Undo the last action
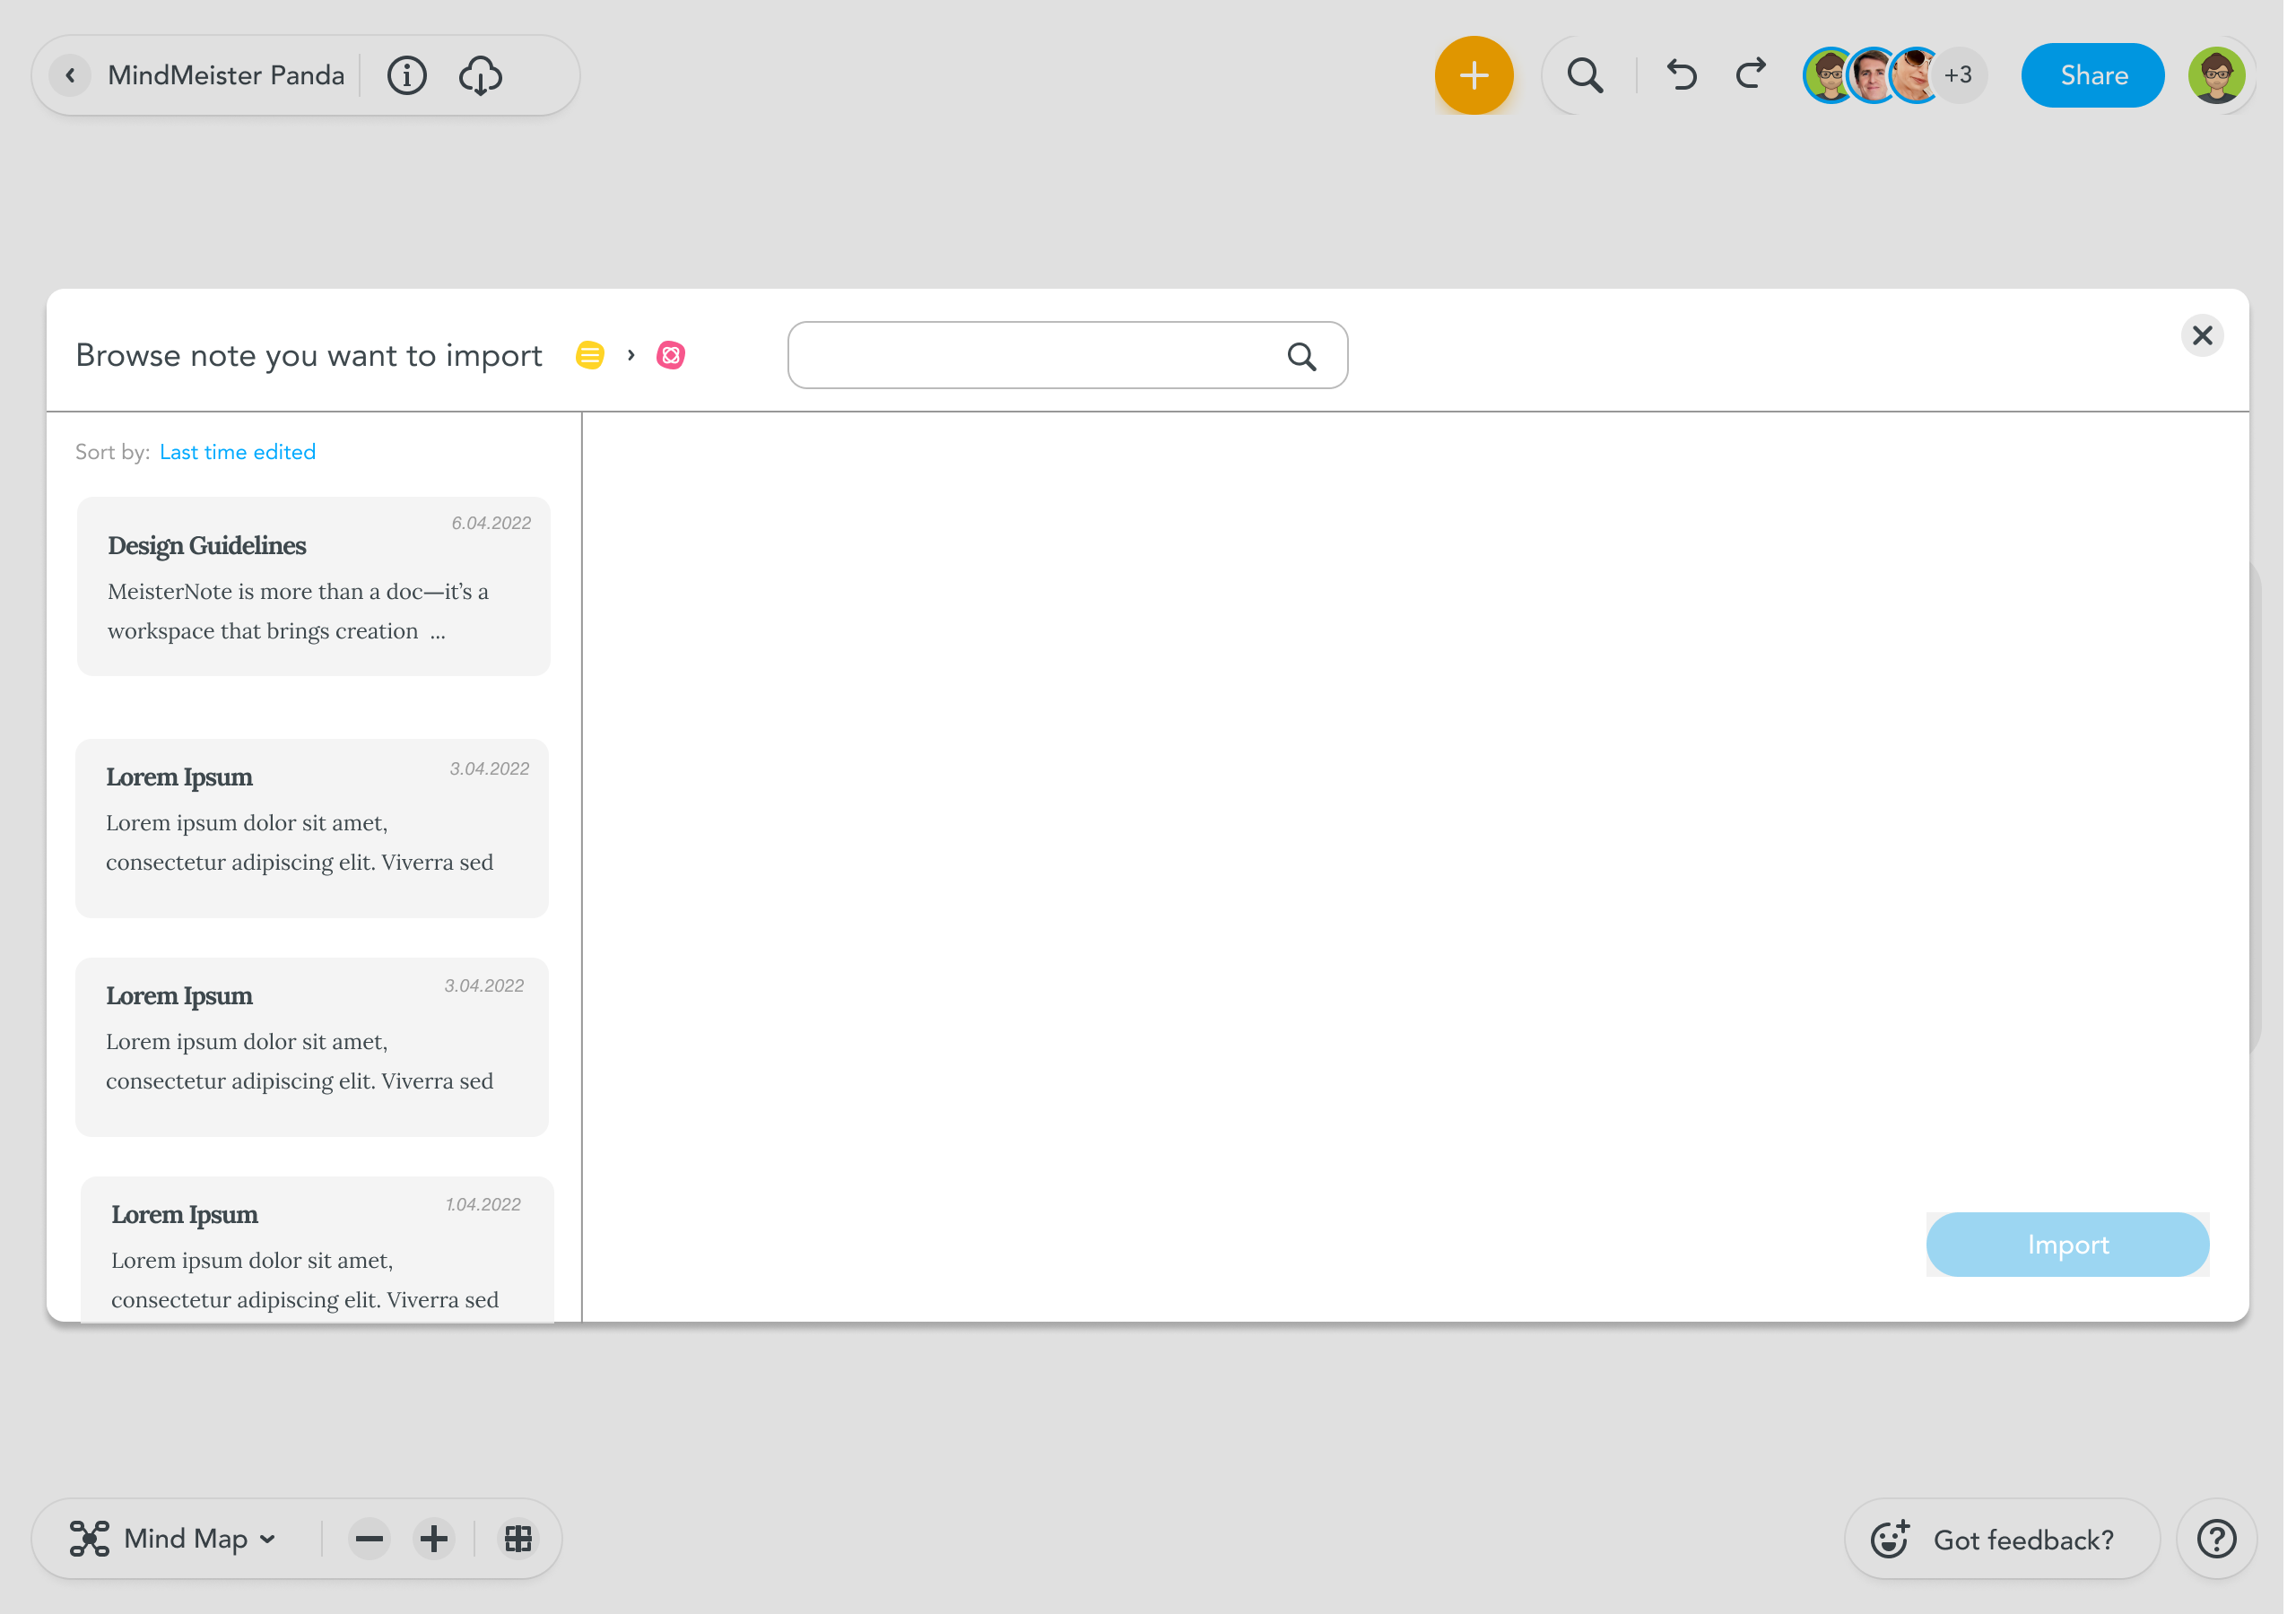This screenshot has height=1614, width=2296. point(1682,75)
